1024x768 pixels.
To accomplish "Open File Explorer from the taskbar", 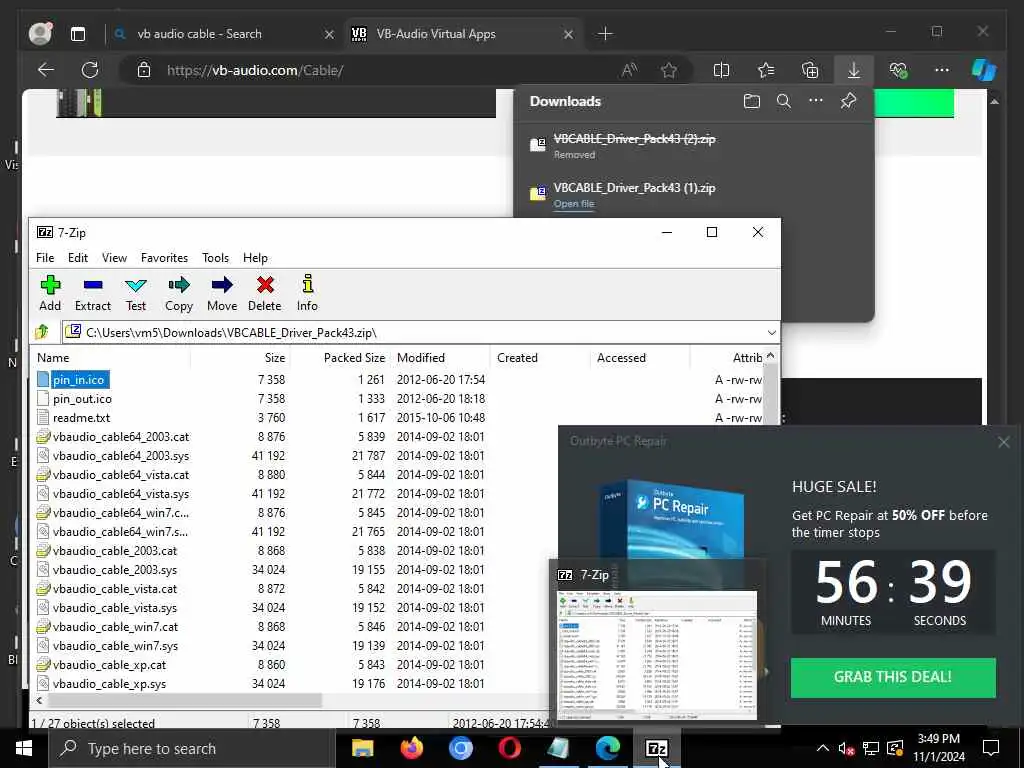I will coord(362,748).
